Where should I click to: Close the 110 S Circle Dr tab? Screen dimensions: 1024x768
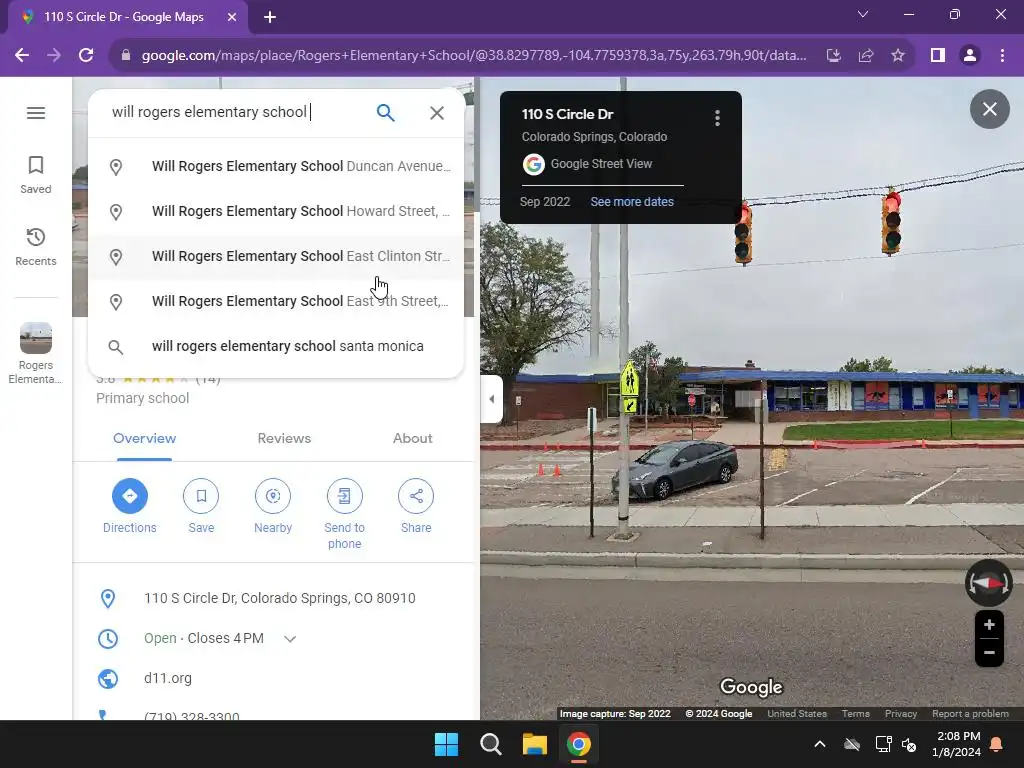coord(232,18)
